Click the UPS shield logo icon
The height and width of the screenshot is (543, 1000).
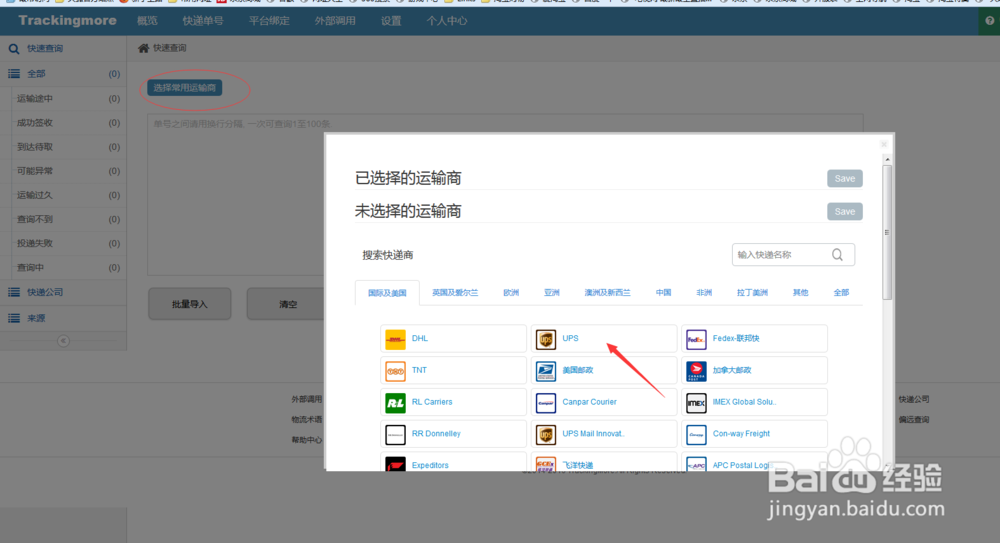point(546,339)
